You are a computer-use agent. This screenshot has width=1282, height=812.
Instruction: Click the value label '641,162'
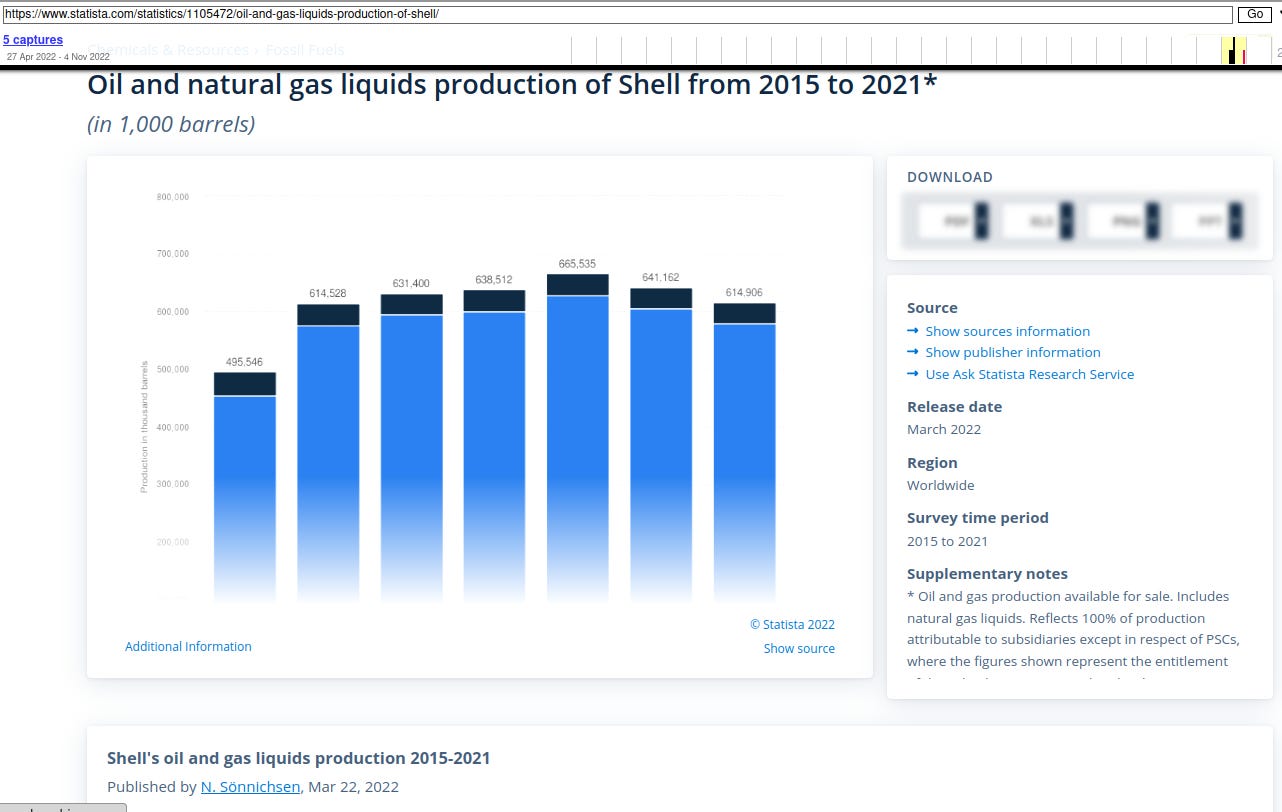point(661,277)
